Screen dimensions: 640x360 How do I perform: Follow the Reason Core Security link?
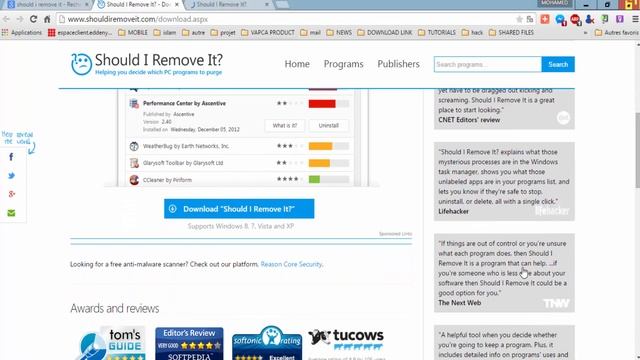[291, 264]
